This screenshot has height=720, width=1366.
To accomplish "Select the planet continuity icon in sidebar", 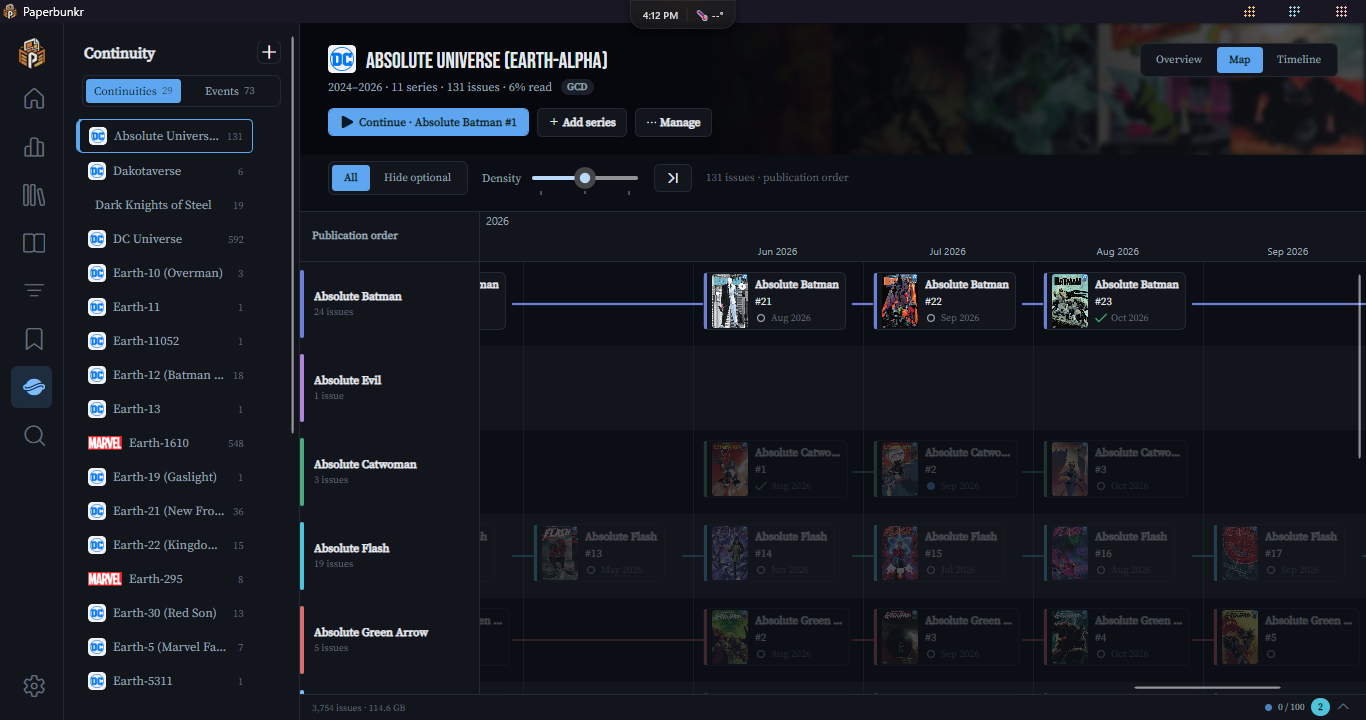I will (32, 387).
